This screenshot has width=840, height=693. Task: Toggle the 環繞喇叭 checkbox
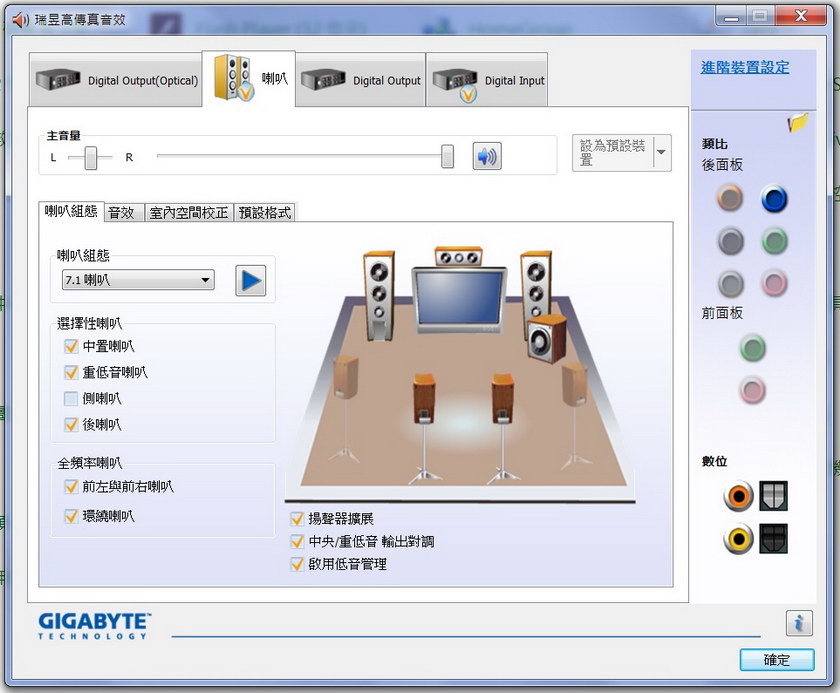pyautogui.click(x=71, y=516)
